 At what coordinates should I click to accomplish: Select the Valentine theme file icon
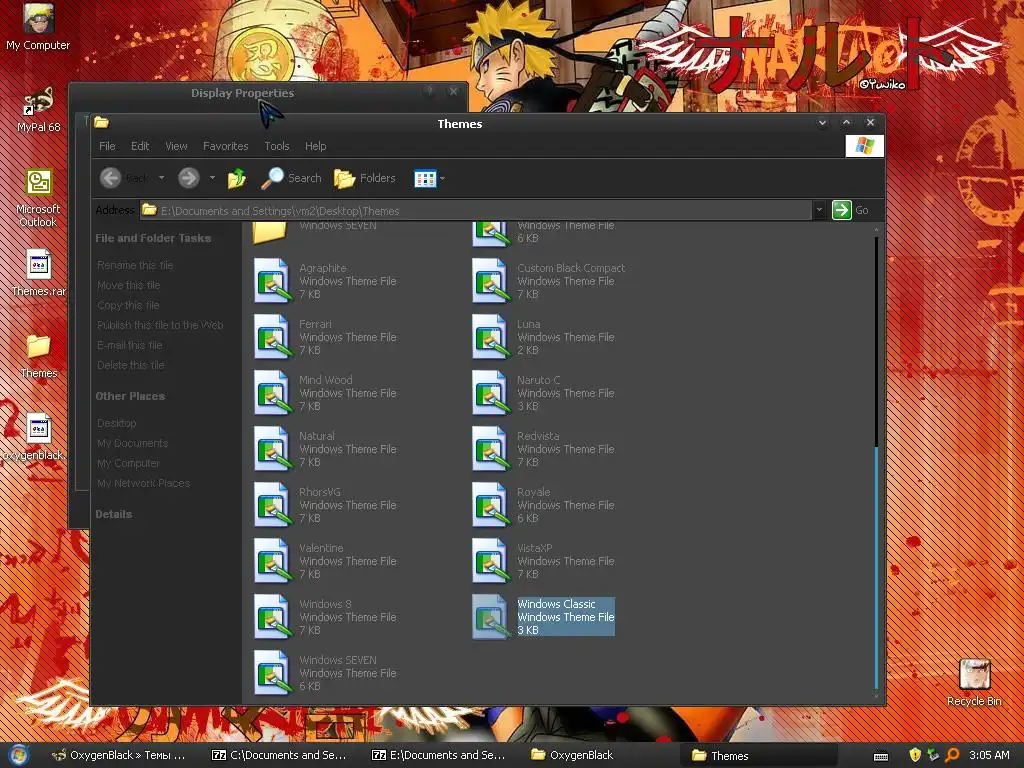272,561
